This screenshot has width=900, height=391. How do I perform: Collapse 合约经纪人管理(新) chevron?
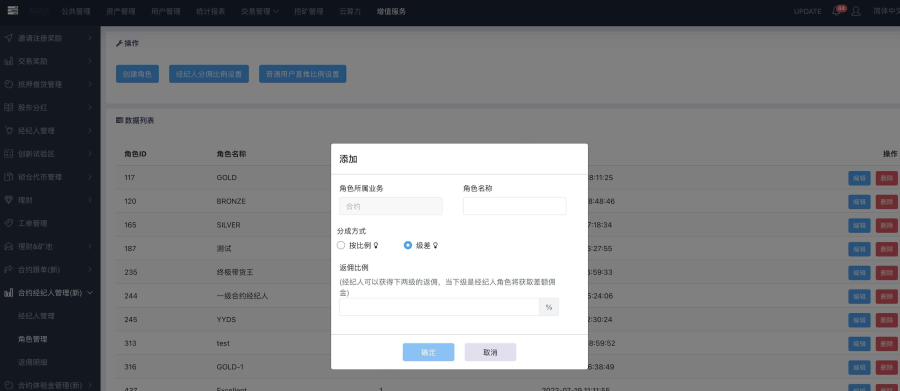(x=90, y=293)
